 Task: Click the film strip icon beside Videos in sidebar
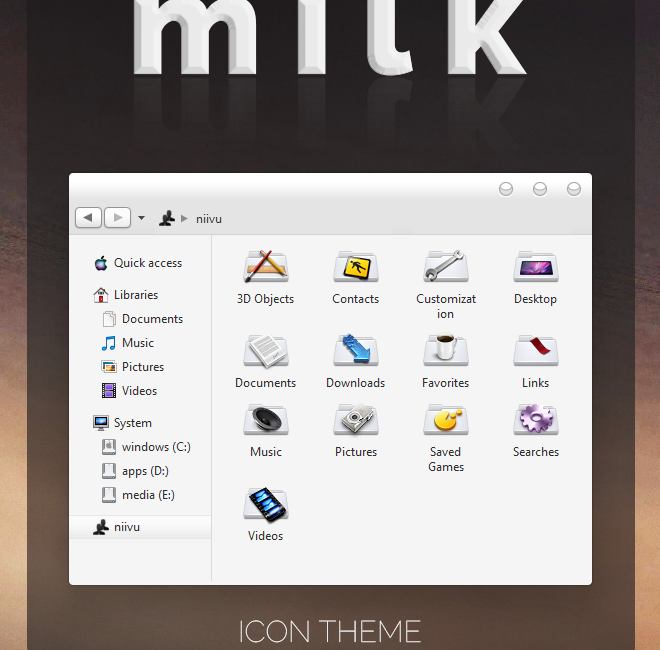pos(109,391)
